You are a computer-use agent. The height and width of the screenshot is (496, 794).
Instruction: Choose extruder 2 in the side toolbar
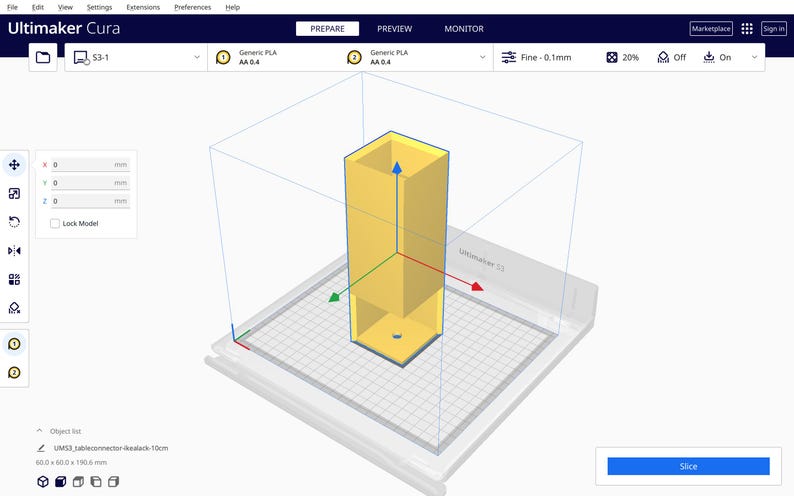(x=14, y=373)
